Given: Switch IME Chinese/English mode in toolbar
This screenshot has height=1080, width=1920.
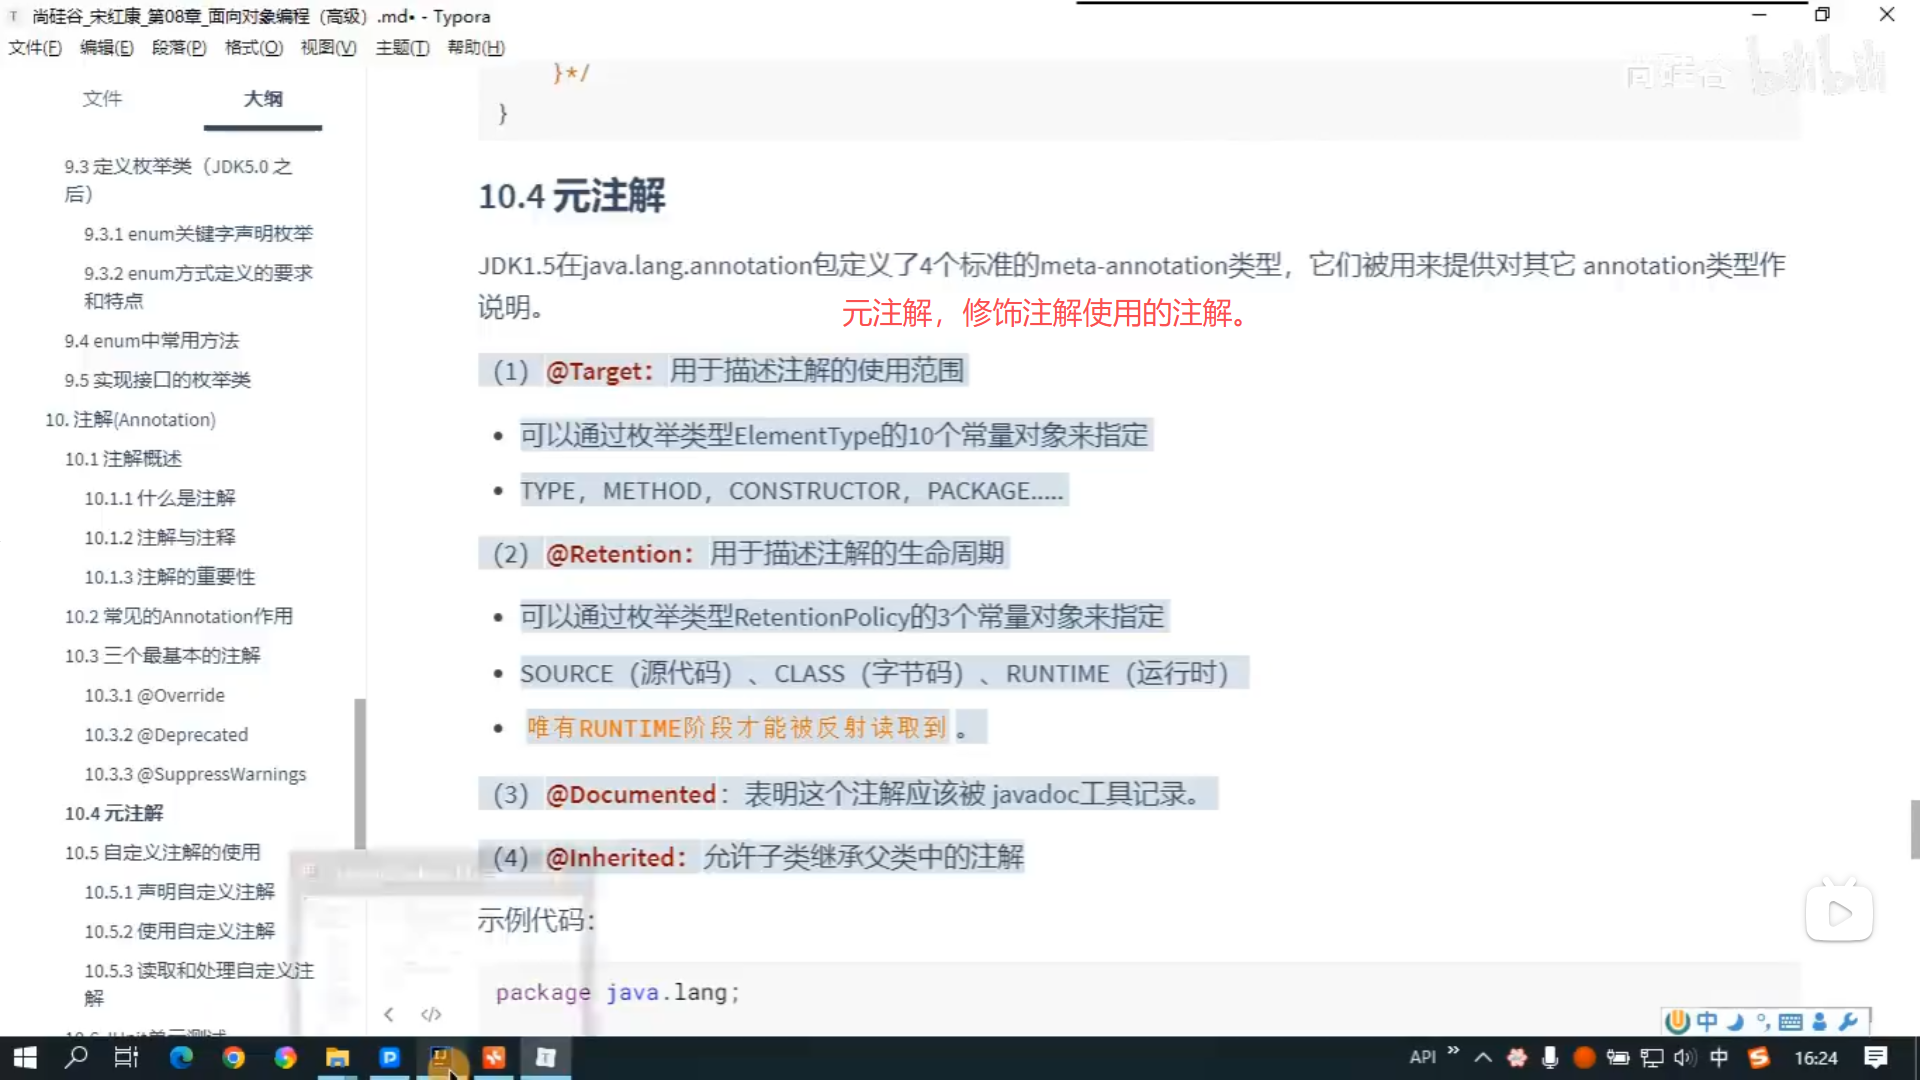Looking at the screenshot, I should tap(1707, 1021).
